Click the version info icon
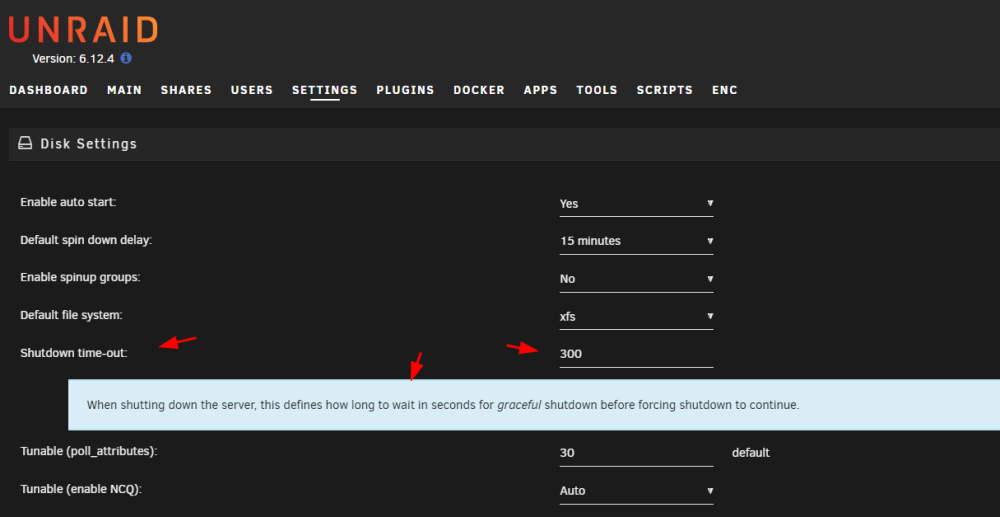Viewport: 1000px width, 517px height. [x=126, y=58]
